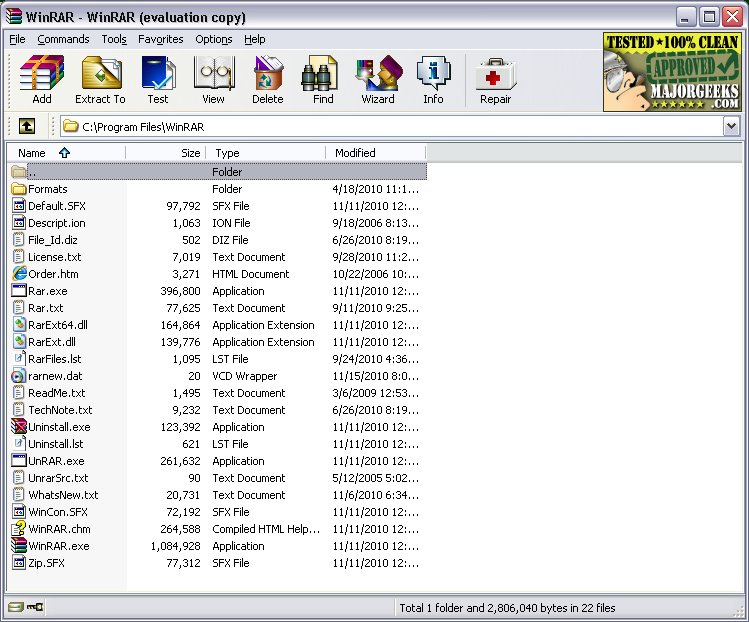749x622 pixels.
Task: Select the Formats folder
Action: pyautogui.click(x=47, y=189)
